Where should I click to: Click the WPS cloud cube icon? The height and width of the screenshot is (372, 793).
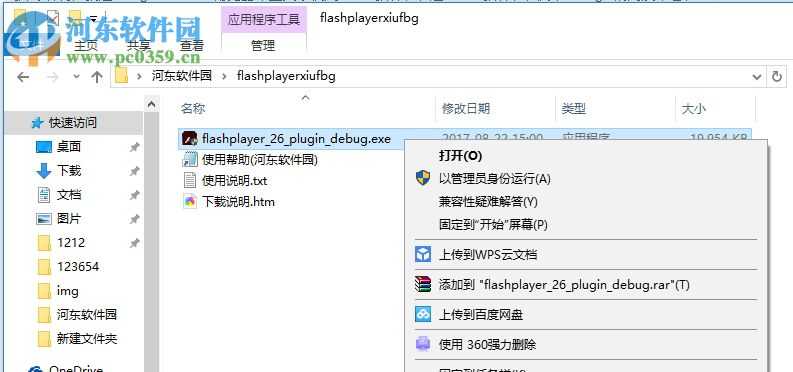point(423,254)
